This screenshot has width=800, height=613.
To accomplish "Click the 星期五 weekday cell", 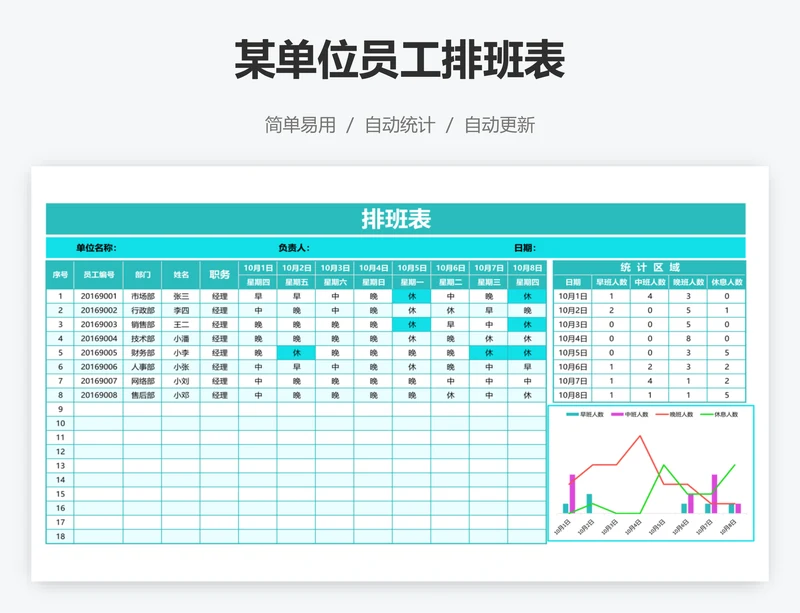I will [x=296, y=282].
